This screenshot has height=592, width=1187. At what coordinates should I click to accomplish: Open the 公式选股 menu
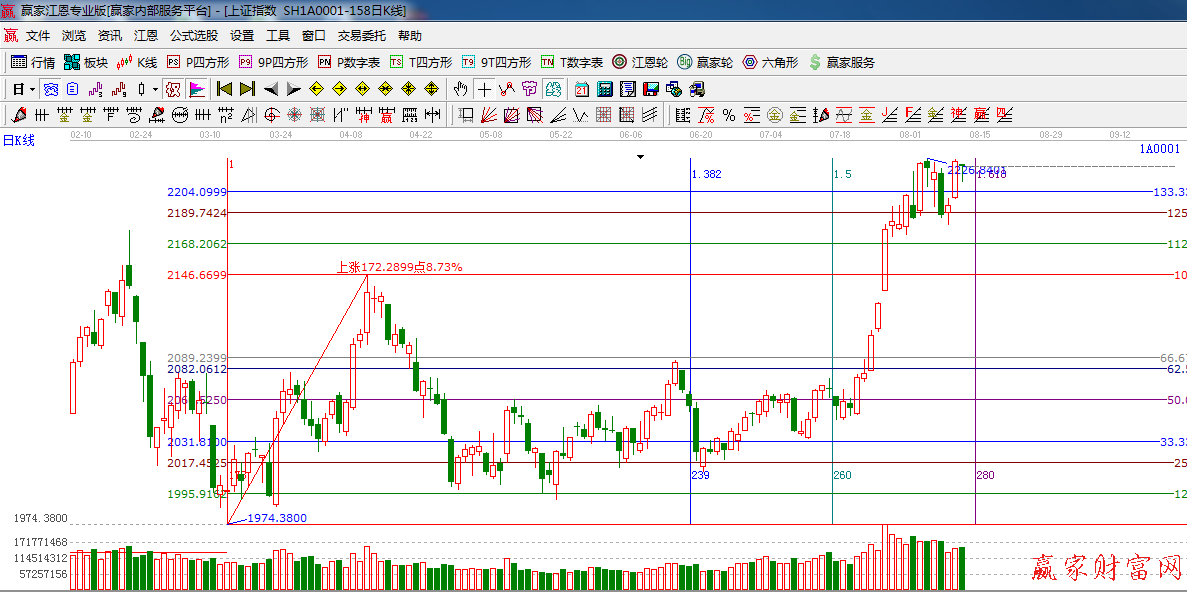193,35
